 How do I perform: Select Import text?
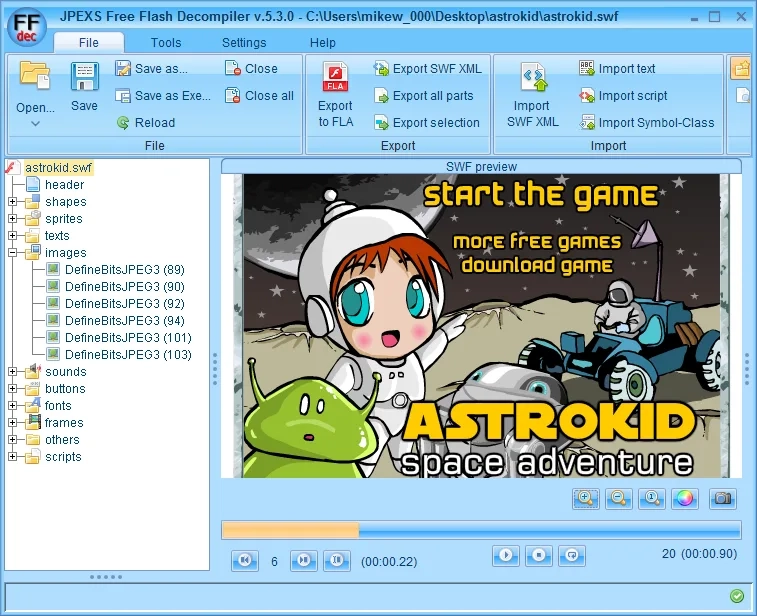point(617,69)
